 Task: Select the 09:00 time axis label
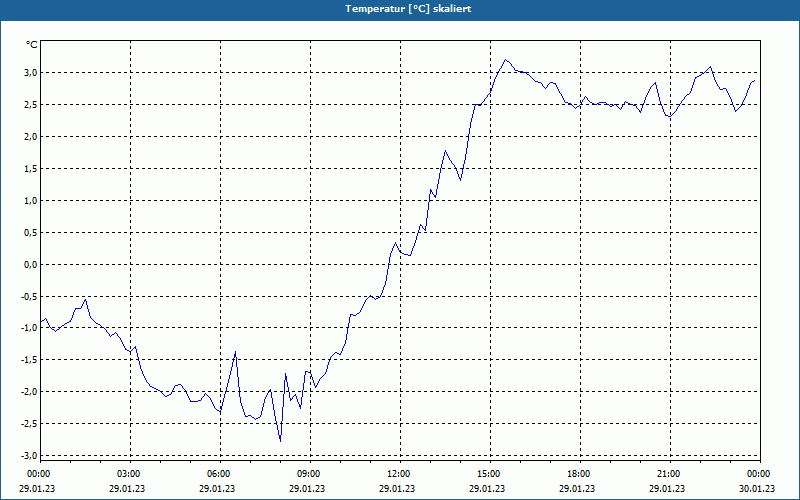click(x=310, y=474)
